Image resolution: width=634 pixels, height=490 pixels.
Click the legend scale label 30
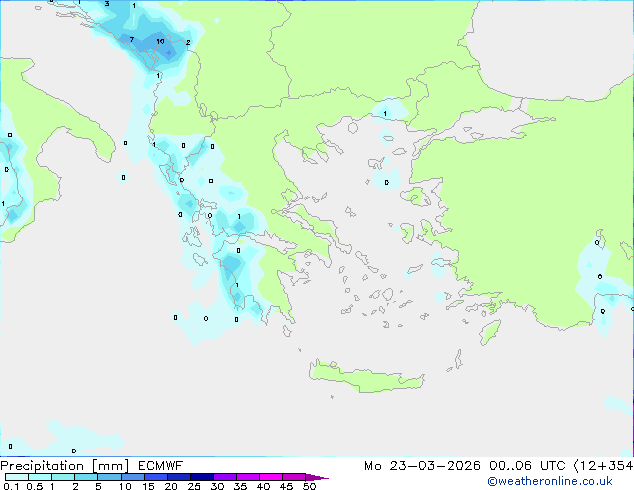pyautogui.click(x=217, y=486)
